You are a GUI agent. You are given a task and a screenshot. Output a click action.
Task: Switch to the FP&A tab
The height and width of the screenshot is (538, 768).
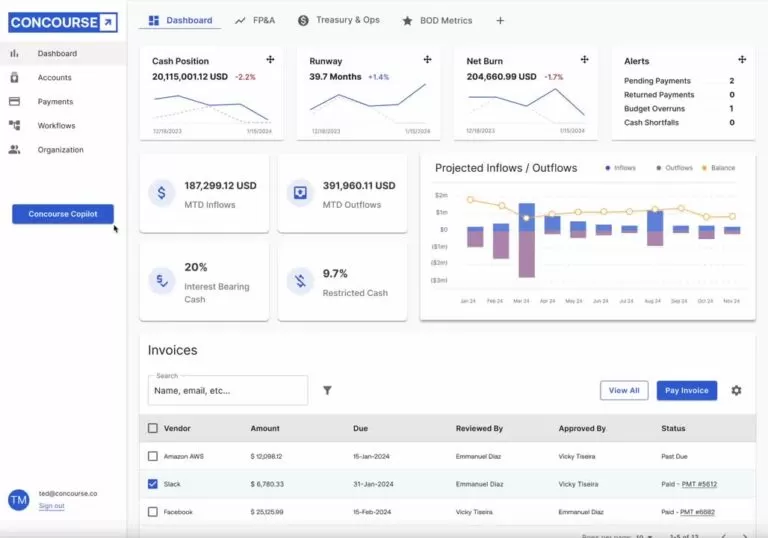tap(255, 21)
